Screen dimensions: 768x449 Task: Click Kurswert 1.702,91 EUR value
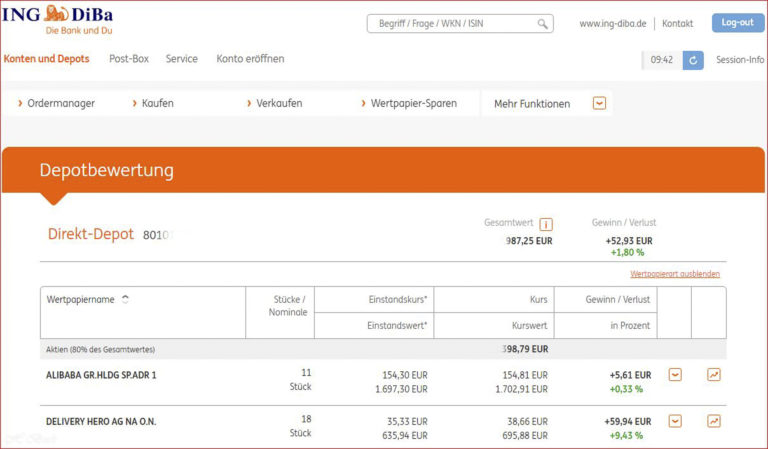(x=522, y=389)
